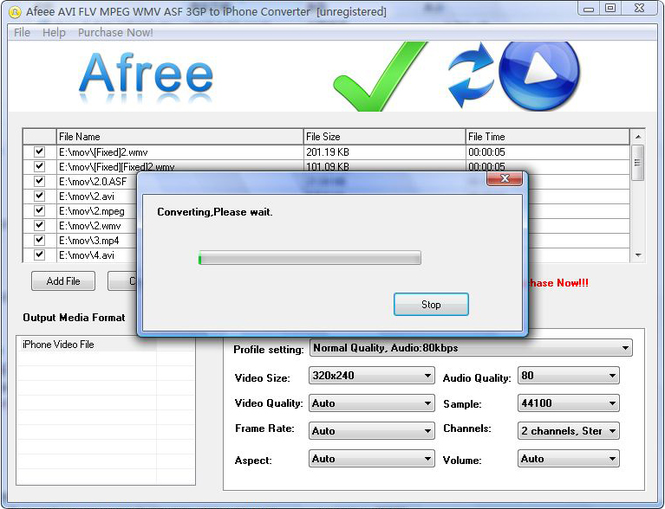The image size is (665, 509).
Task: Open the Sample rate dropdown
Action: (x=568, y=403)
